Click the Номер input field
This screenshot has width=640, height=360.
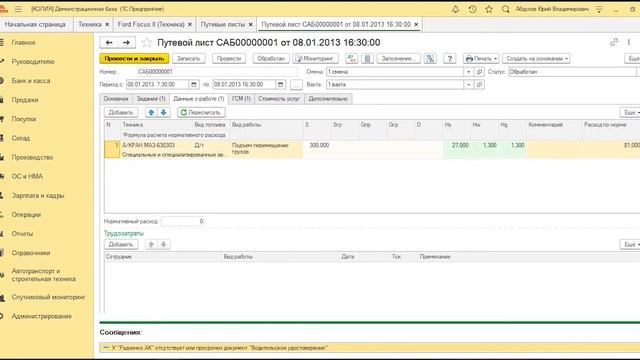click(x=217, y=72)
